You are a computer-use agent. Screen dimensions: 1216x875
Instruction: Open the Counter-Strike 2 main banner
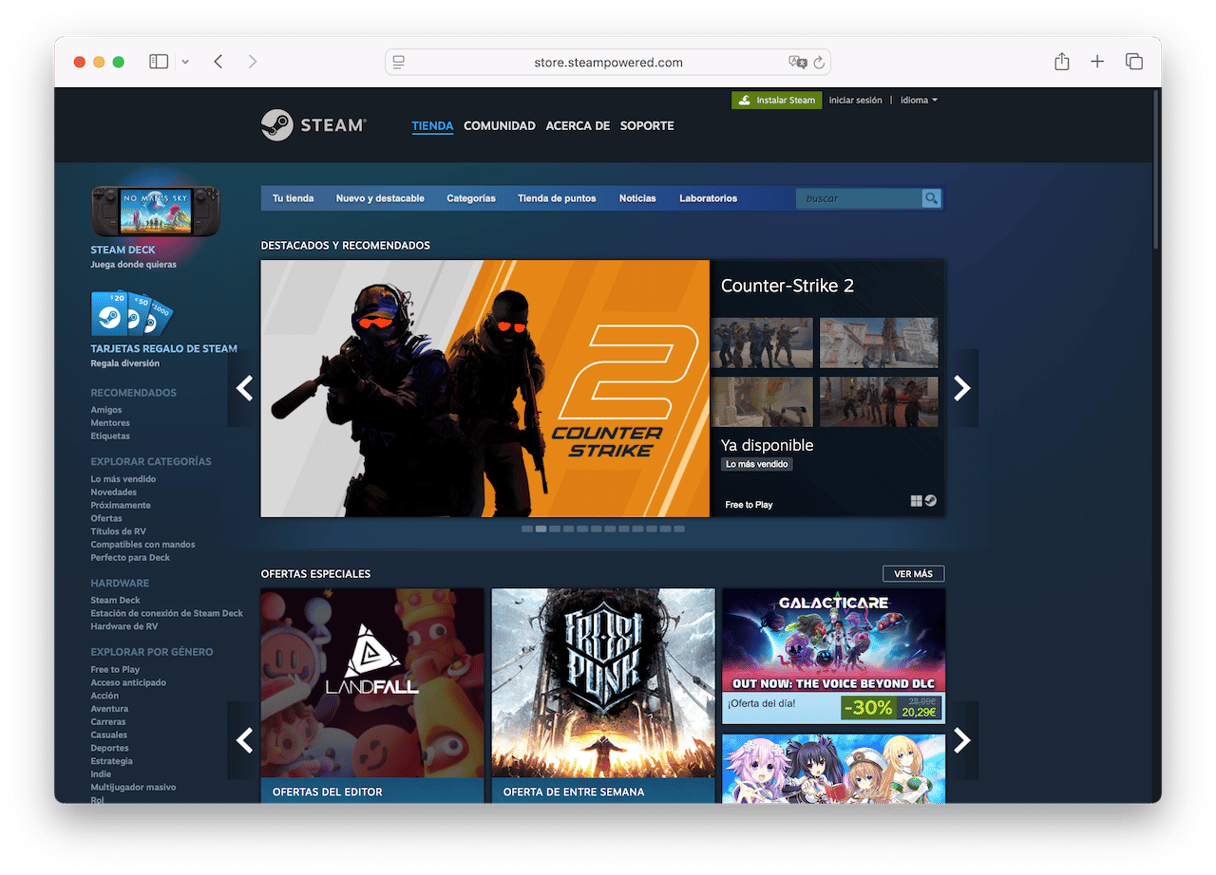pyautogui.click(x=485, y=388)
